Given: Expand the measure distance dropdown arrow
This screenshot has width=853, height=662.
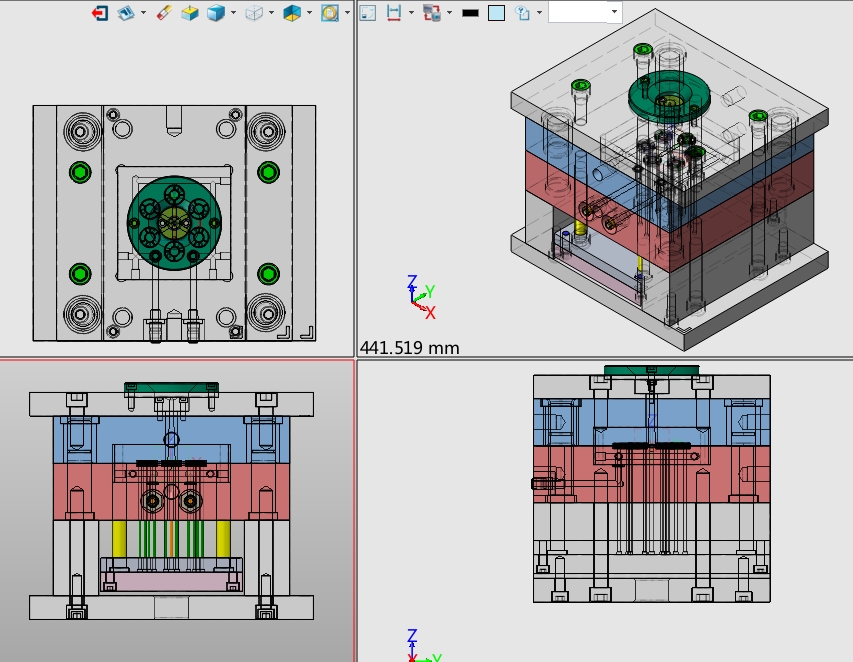Looking at the screenshot, I should click(x=411, y=13).
